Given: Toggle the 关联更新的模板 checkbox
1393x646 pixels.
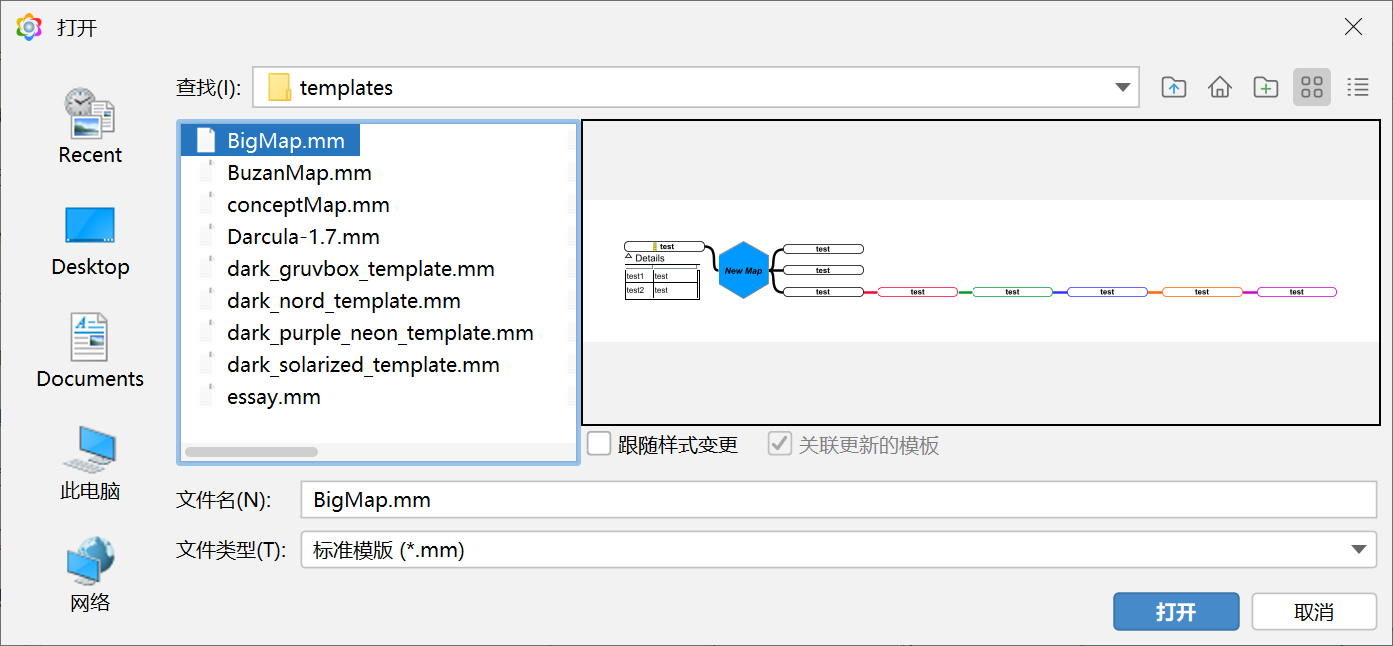Looking at the screenshot, I should (780, 444).
